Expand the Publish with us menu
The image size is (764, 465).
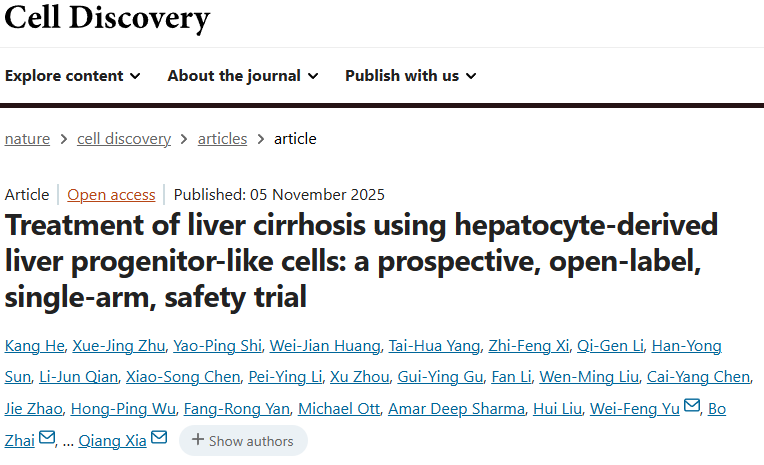[411, 76]
